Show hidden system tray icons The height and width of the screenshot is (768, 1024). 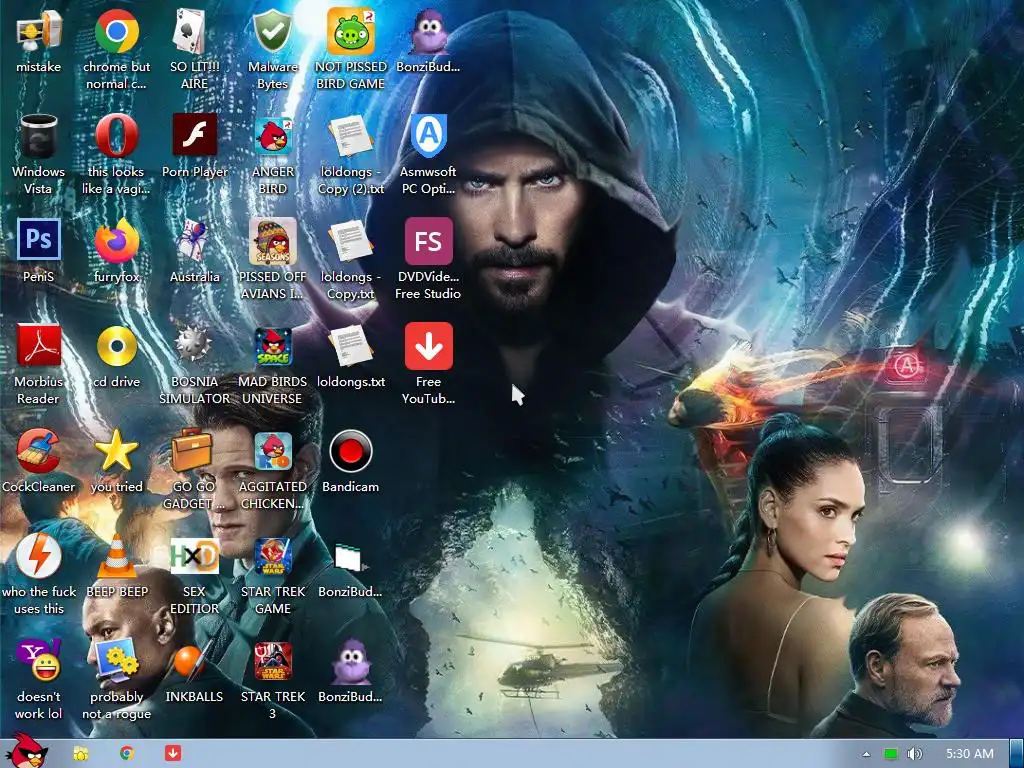click(866, 754)
